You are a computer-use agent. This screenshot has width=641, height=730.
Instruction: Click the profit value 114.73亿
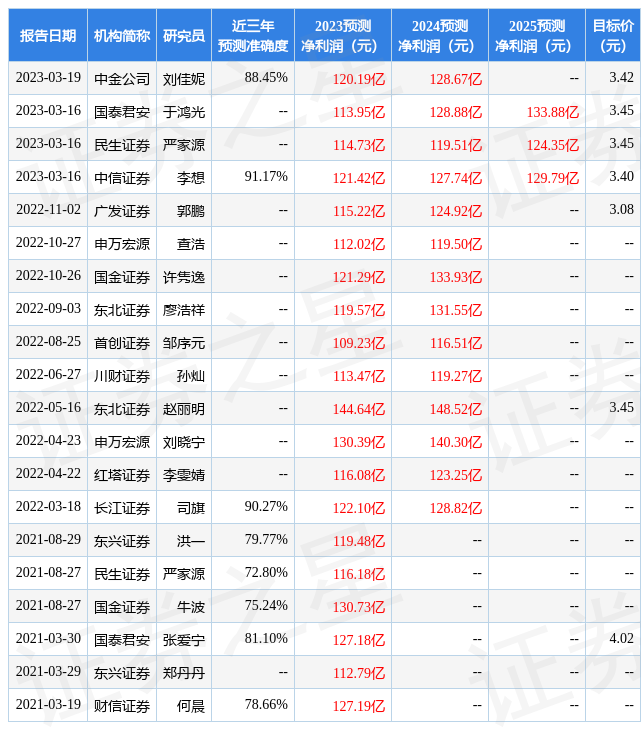tap(359, 145)
